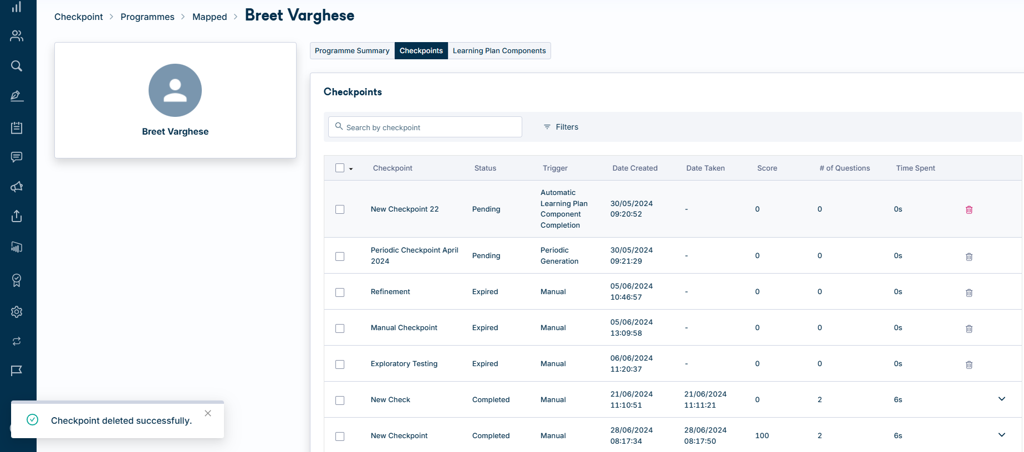Screen dimensions: 1024x452
Task: Select Periodic Checkpoint April 2024 checkbox
Action: coord(340,257)
